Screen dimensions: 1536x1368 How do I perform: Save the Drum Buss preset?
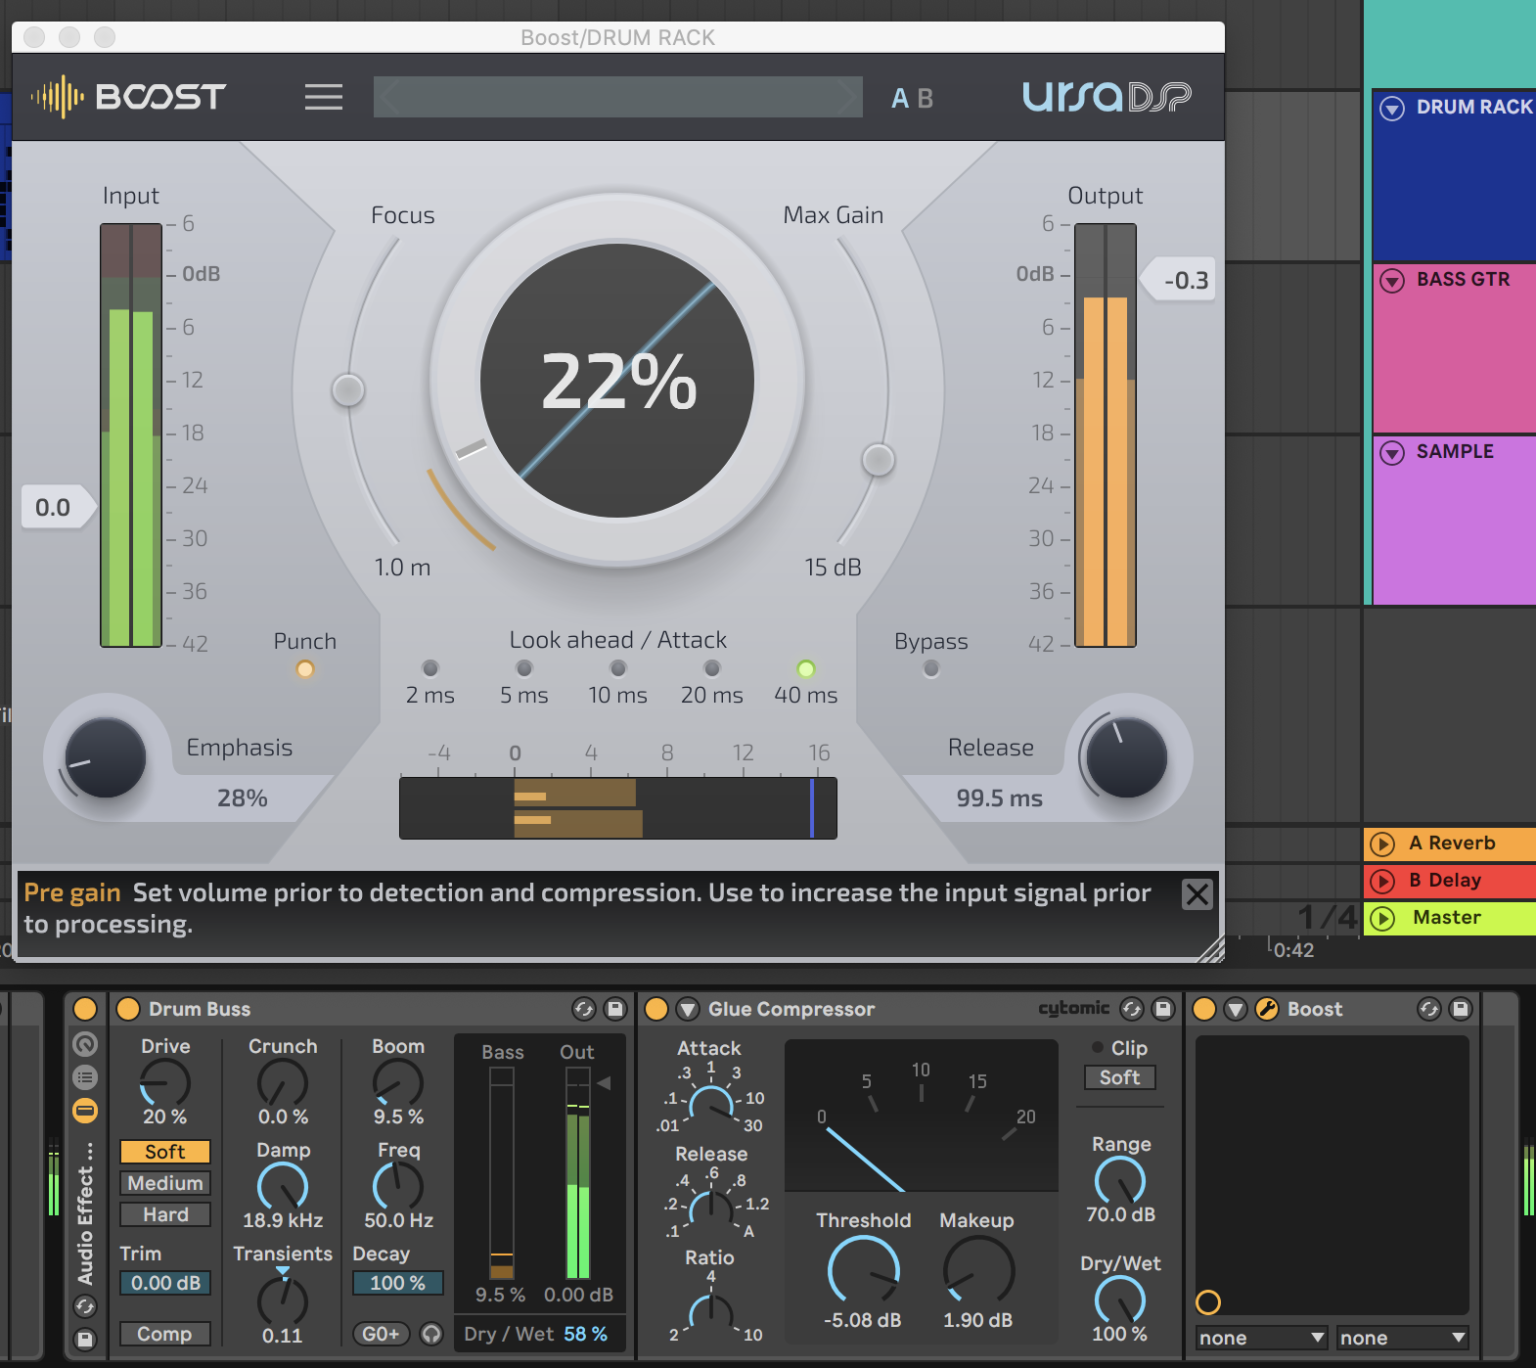[615, 1009]
